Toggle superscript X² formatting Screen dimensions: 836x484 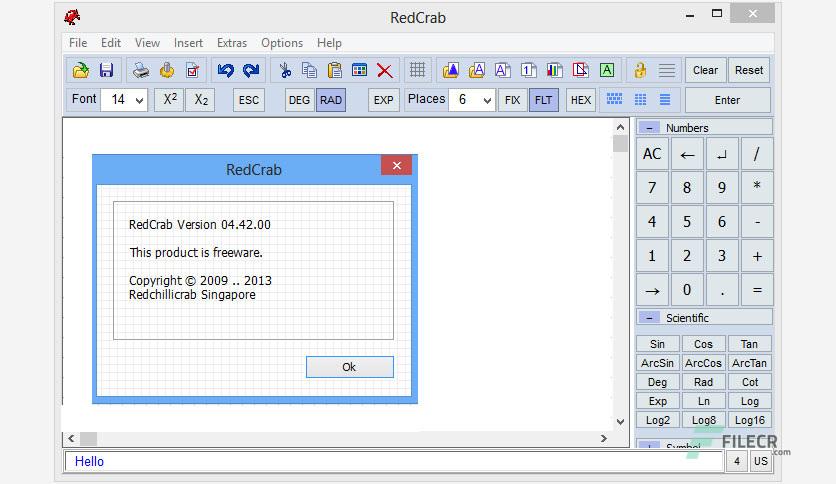[x=170, y=100]
